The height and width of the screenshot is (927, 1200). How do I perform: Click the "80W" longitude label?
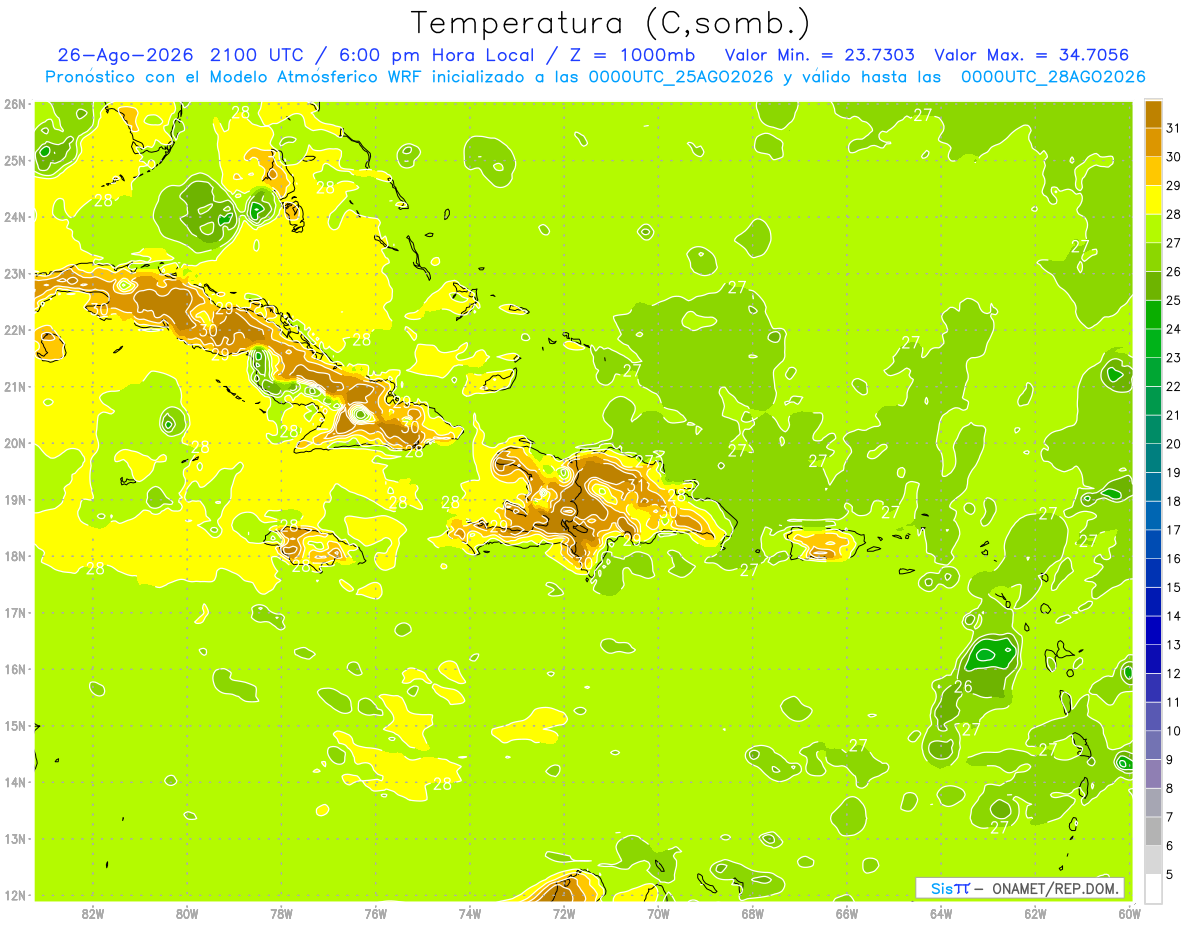click(187, 913)
